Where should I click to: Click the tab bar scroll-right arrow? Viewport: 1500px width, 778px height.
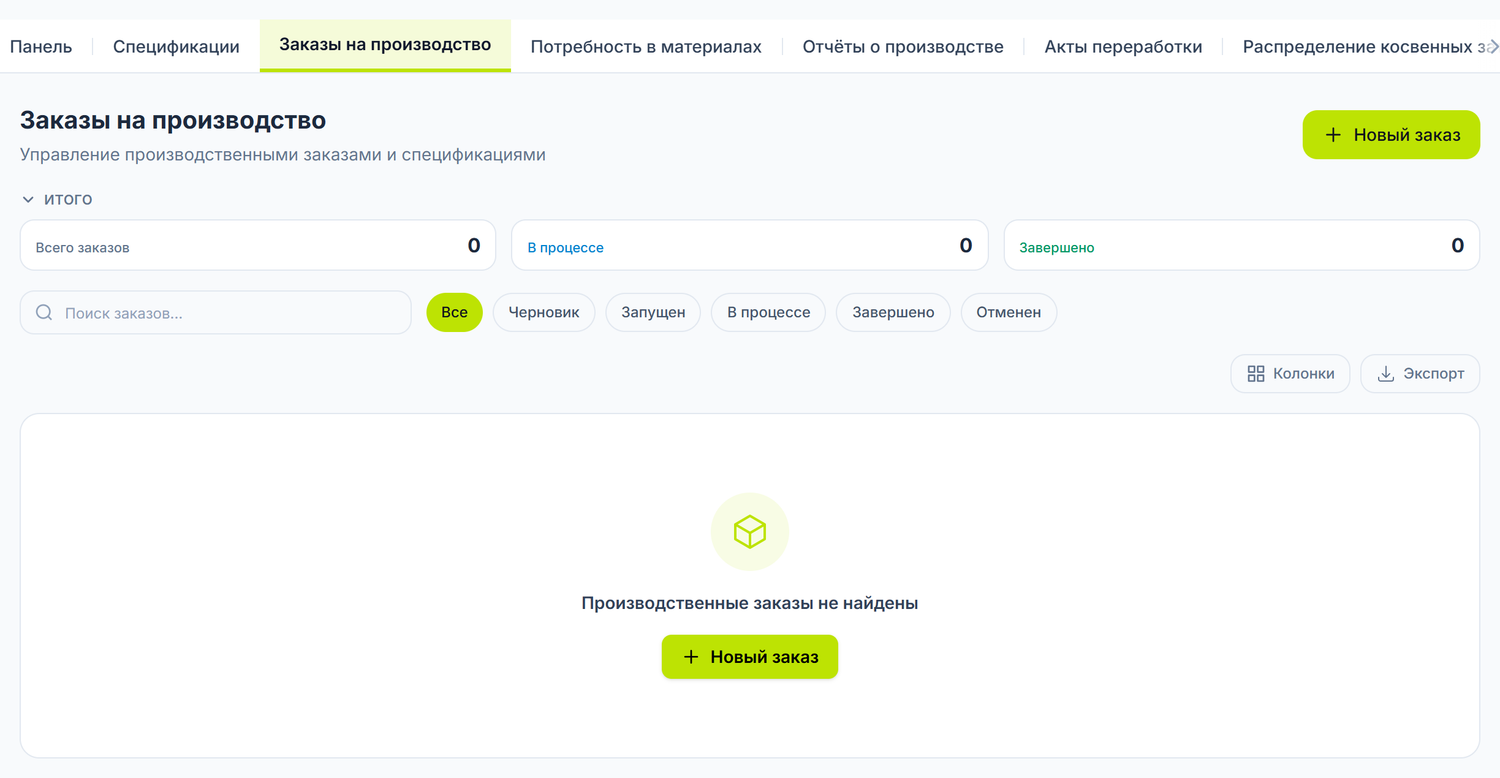[1493, 46]
